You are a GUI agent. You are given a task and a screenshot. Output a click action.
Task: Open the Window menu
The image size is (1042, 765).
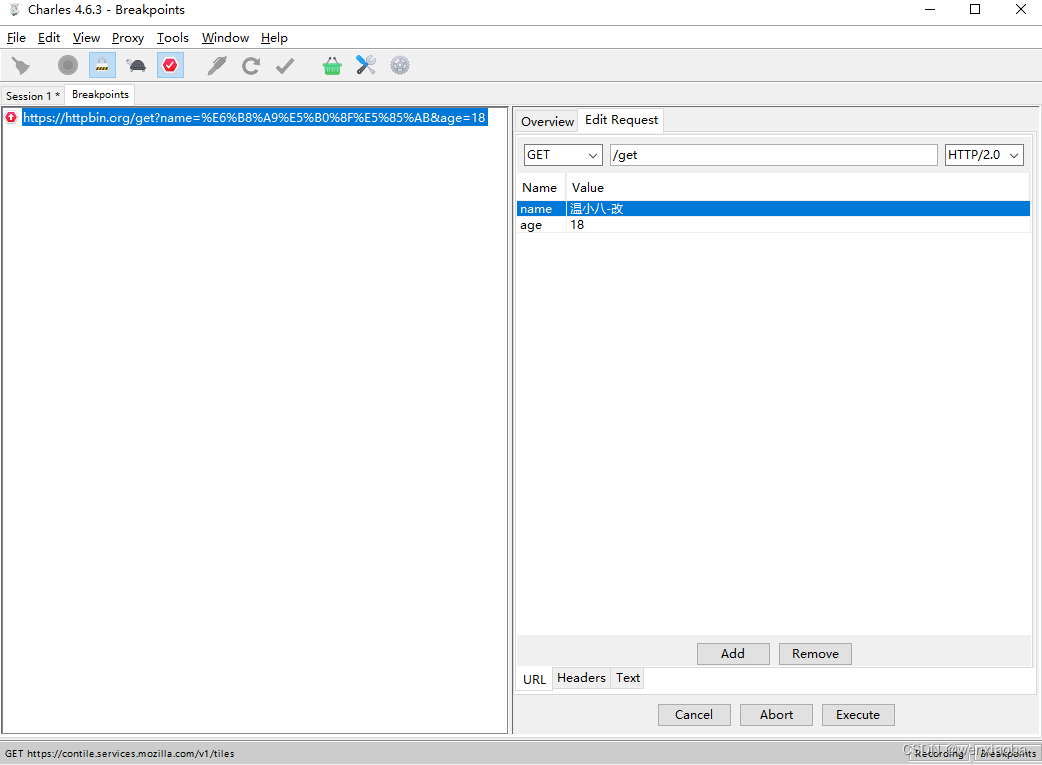225,38
